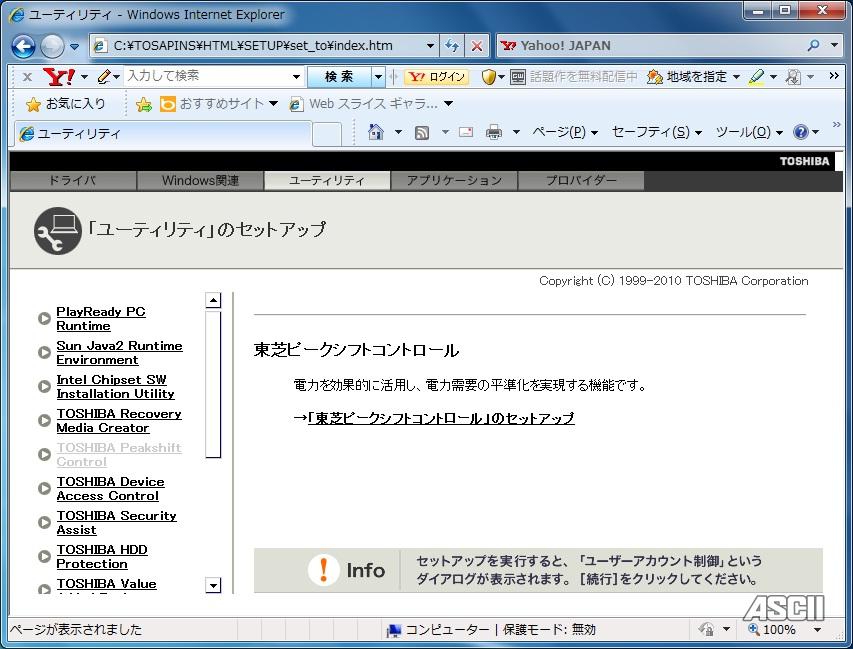Open the TOSHIBA Peakshift Control link
The width and height of the screenshot is (853, 649).
(119, 455)
